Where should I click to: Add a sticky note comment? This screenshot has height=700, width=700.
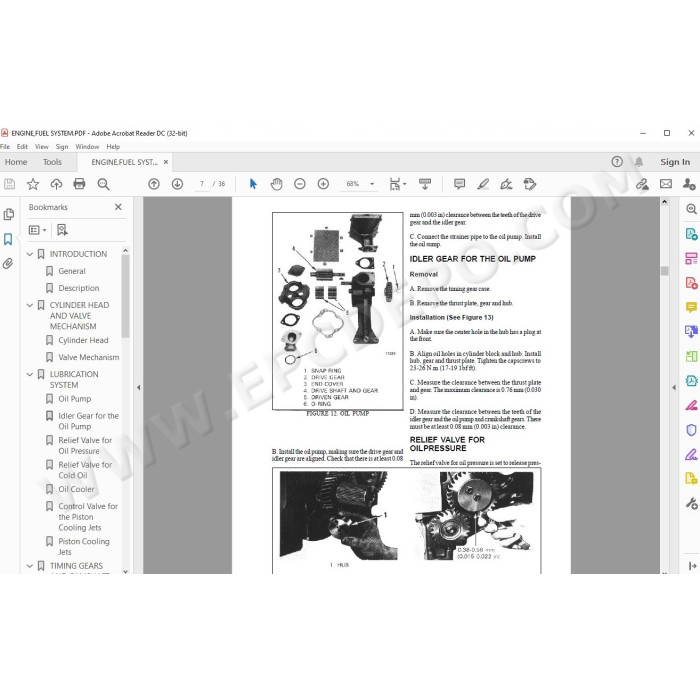(459, 184)
